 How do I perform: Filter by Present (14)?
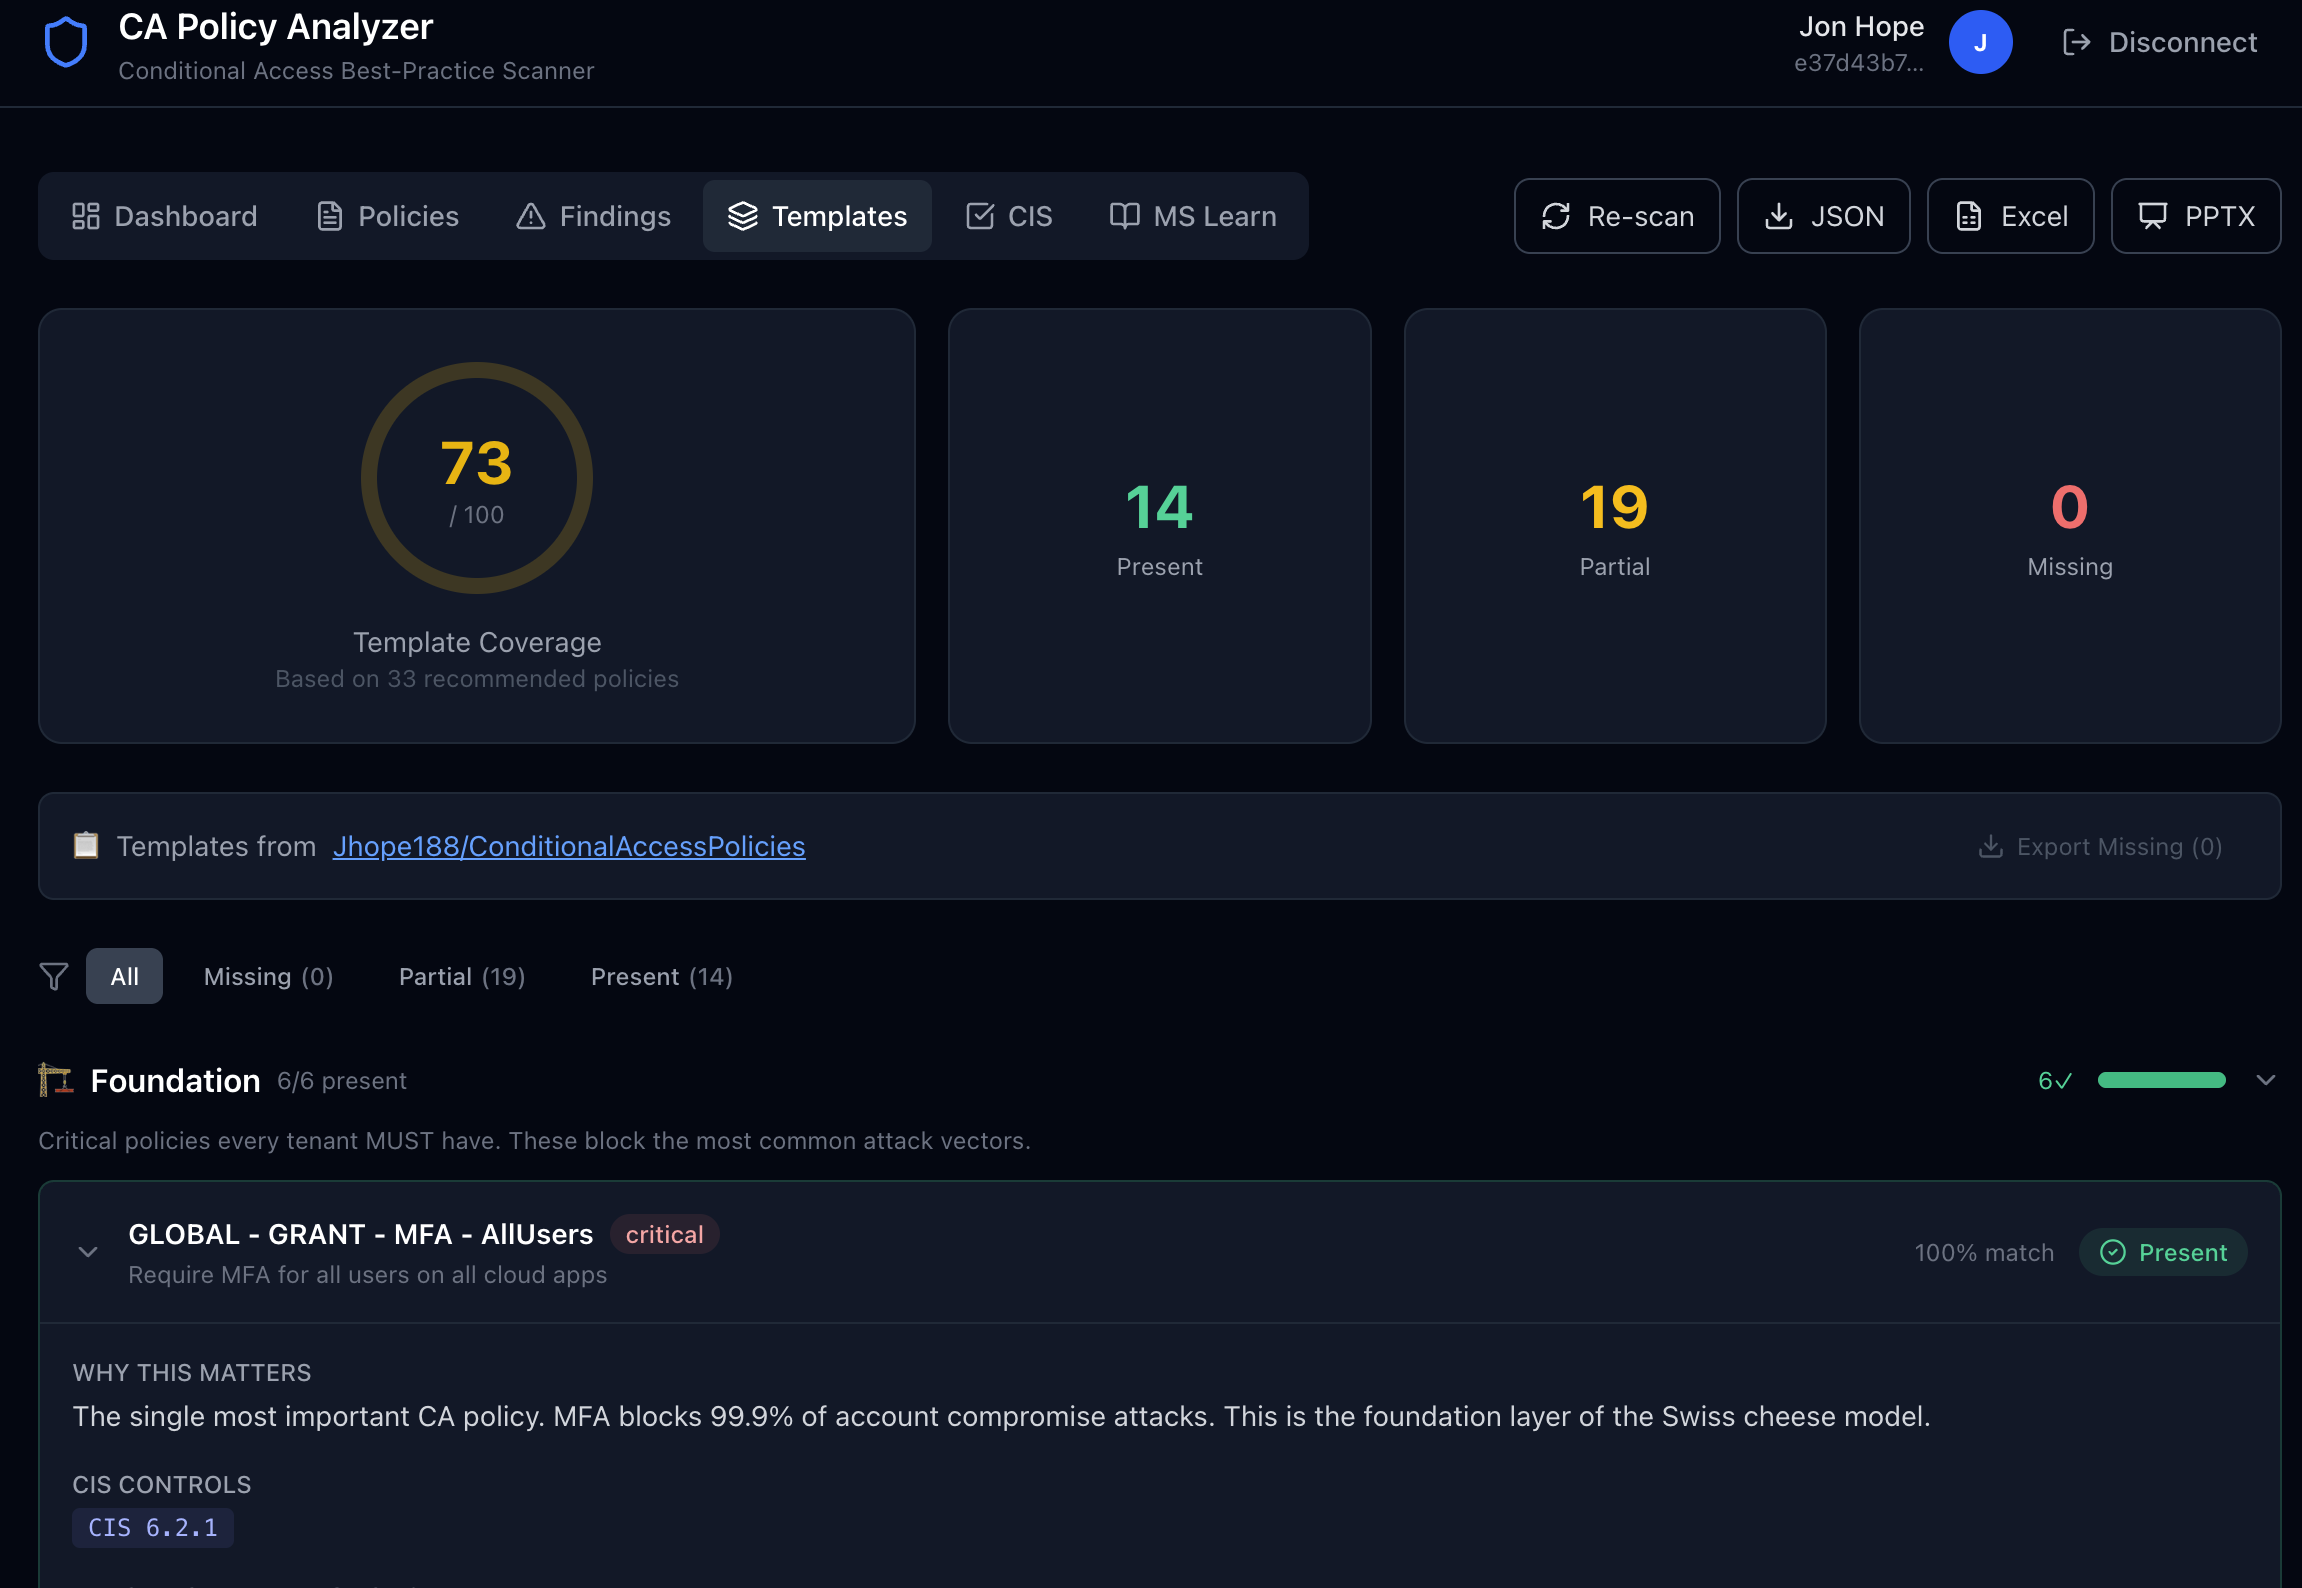coord(662,976)
